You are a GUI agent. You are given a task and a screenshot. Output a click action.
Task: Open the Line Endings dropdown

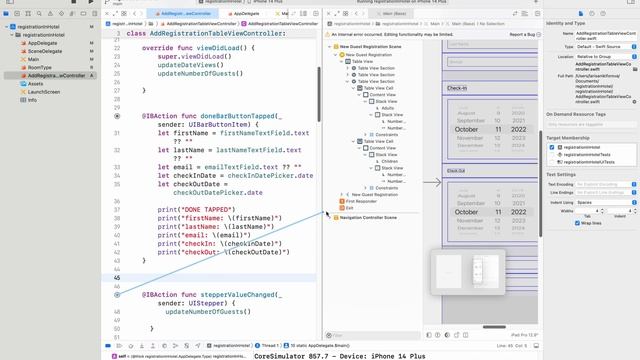coord(606,192)
